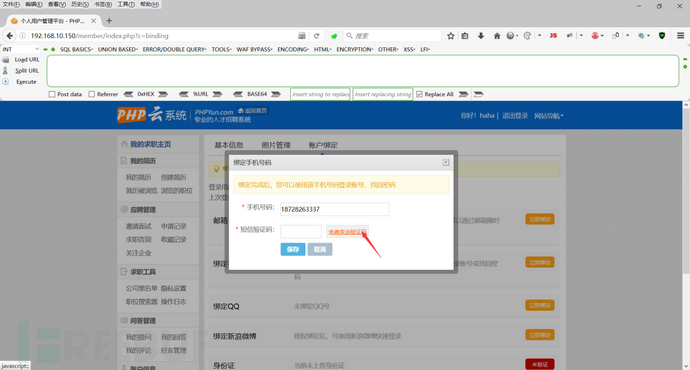690x370 pixels.
Task: Click 立即绑定 button in 绑定QQ row
Action: [x=540, y=305]
